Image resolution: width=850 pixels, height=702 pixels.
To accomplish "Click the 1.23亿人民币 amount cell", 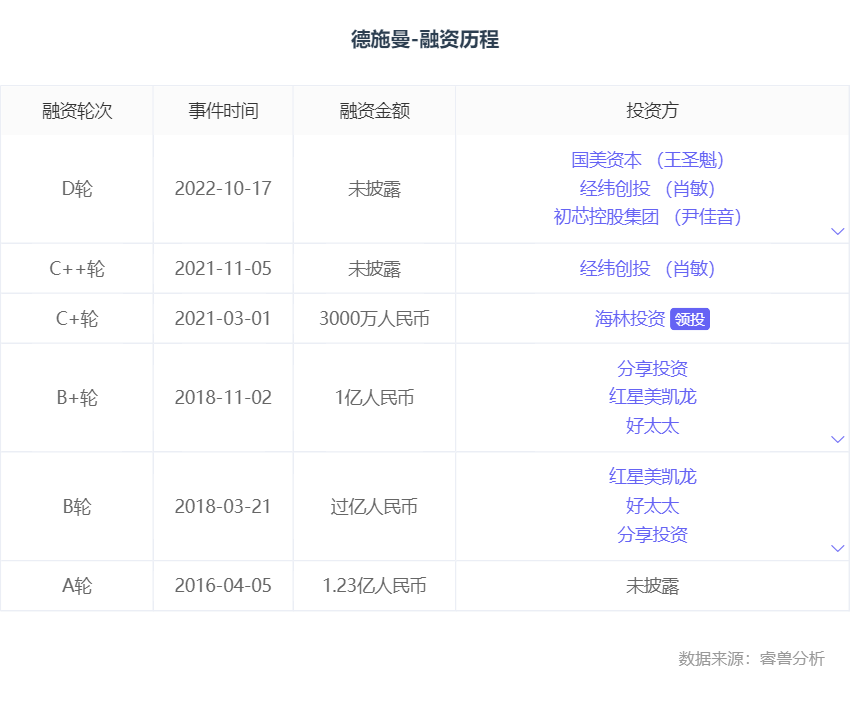I will click(x=375, y=585).
